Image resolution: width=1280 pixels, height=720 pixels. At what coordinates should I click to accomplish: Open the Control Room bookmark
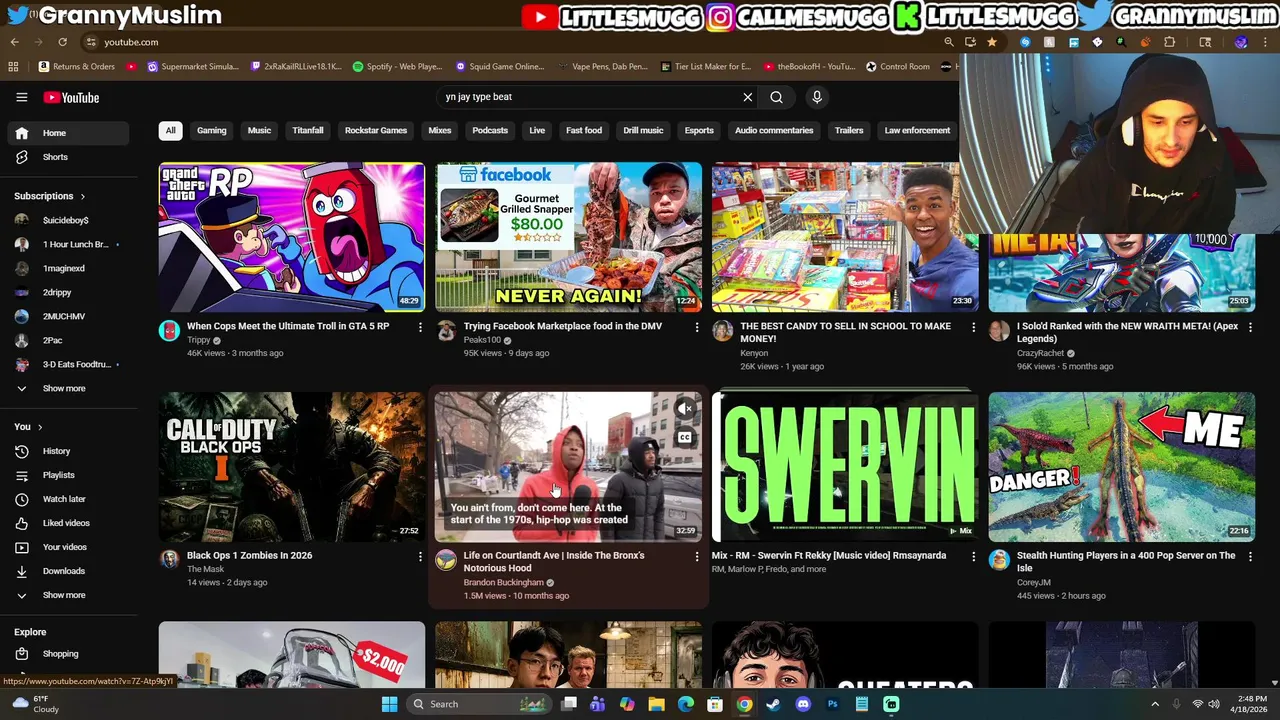[x=898, y=67]
